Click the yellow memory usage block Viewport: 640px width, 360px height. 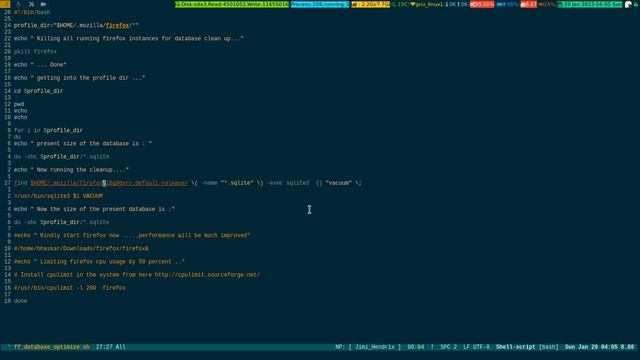pos(371,4)
